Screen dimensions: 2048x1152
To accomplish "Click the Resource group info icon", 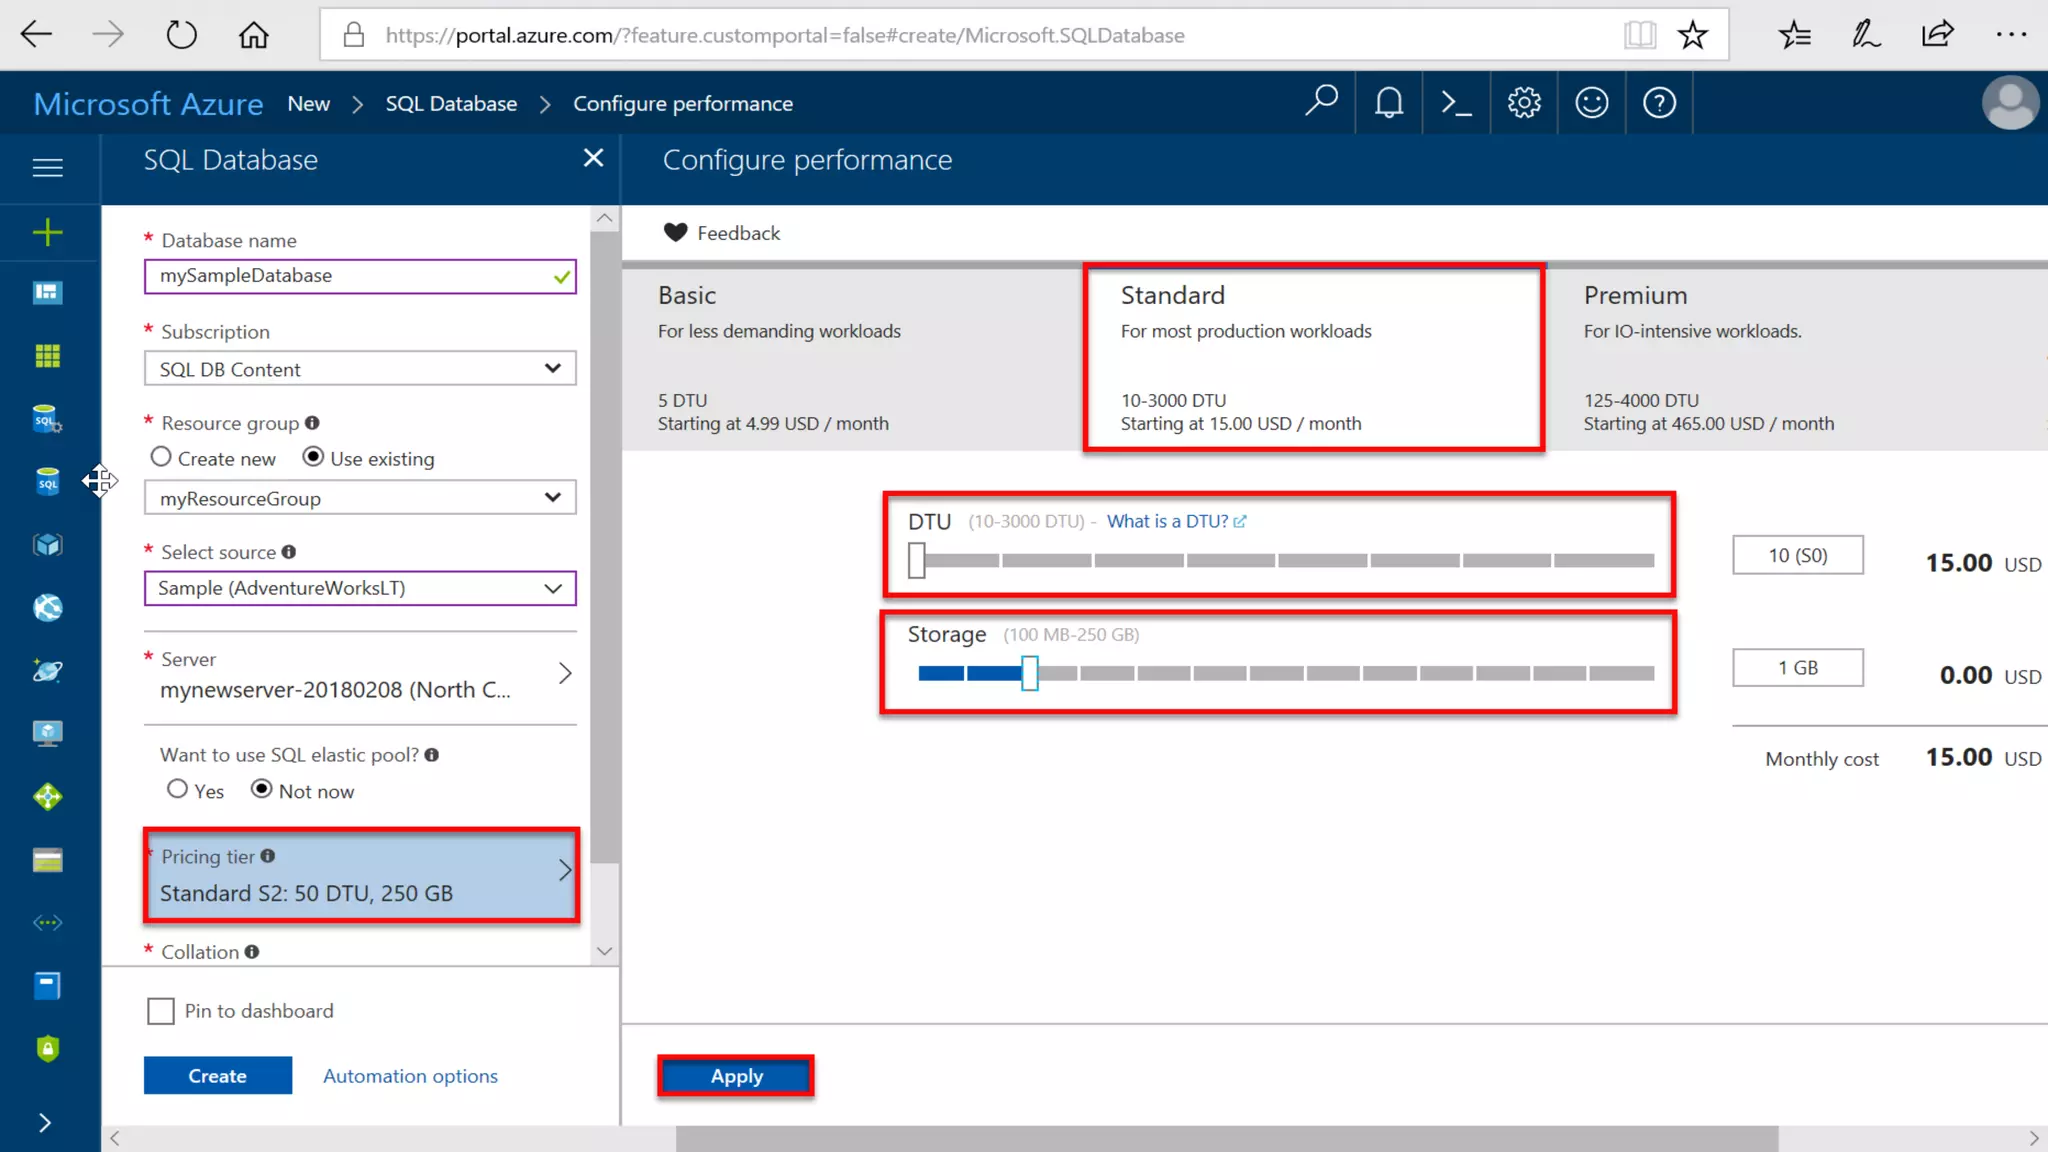I will pyautogui.click(x=312, y=423).
